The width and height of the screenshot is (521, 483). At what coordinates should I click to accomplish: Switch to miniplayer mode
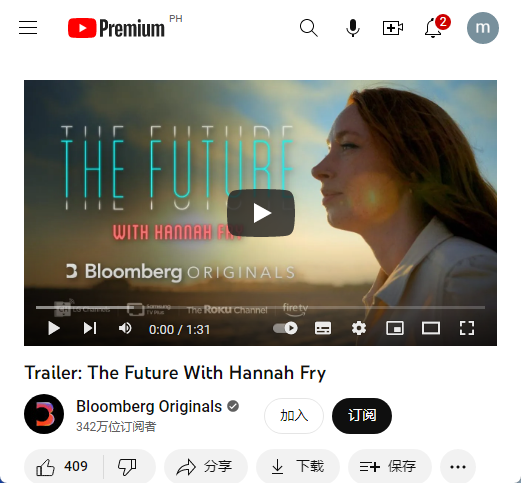pyautogui.click(x=395, y=328)
